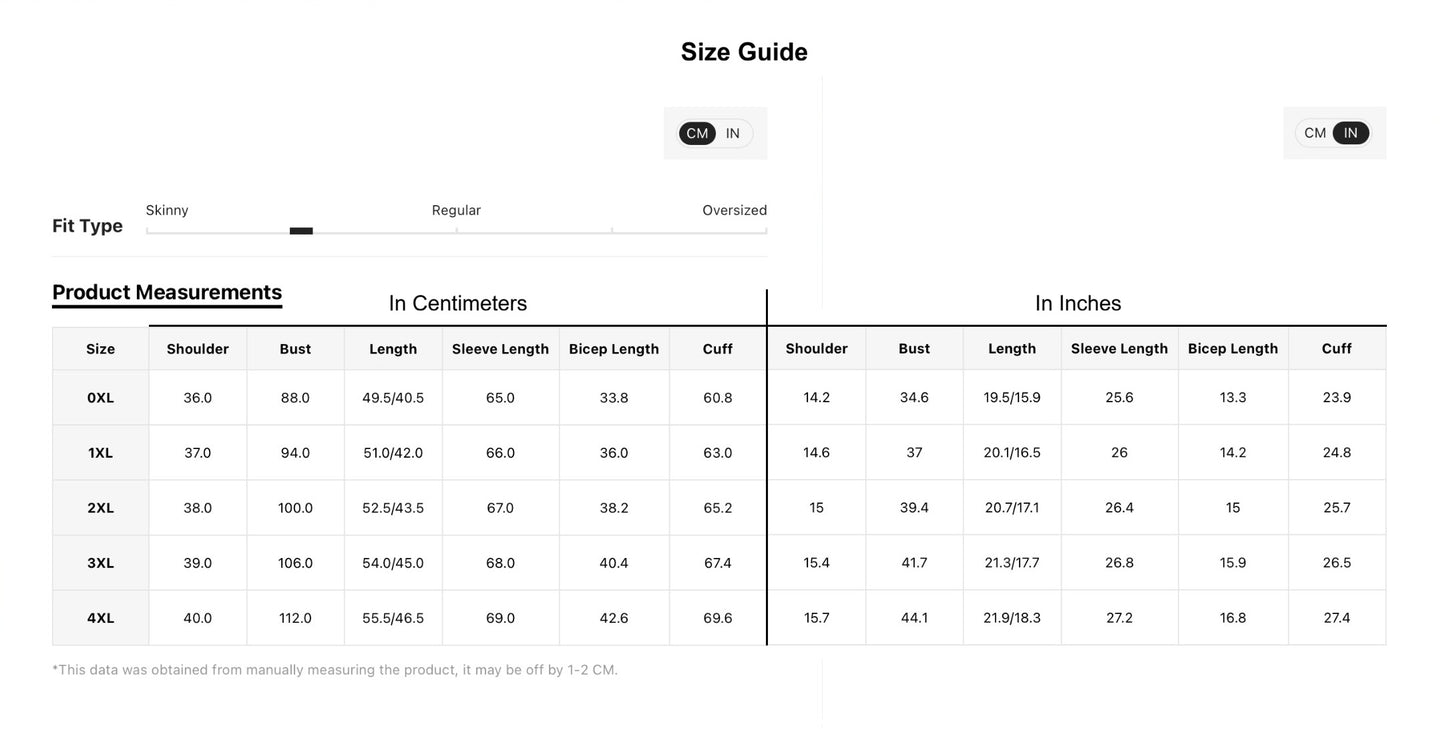1445x729 pixels.
Task: Click the Size Guide title
Action: [744, 52]
